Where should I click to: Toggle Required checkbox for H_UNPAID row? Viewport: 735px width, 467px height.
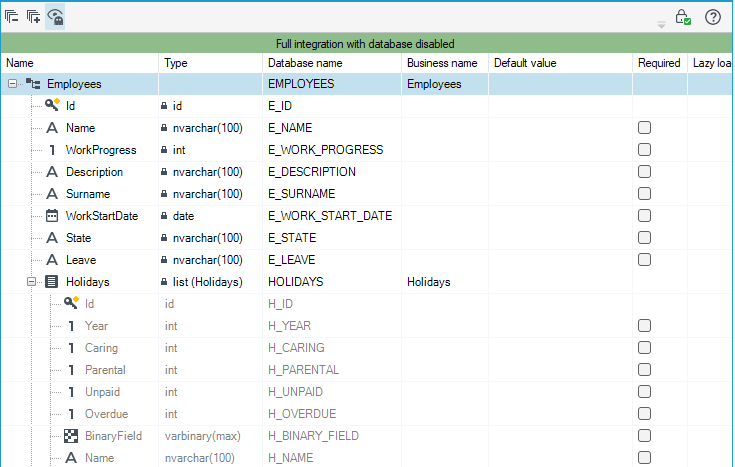(645, 392)
